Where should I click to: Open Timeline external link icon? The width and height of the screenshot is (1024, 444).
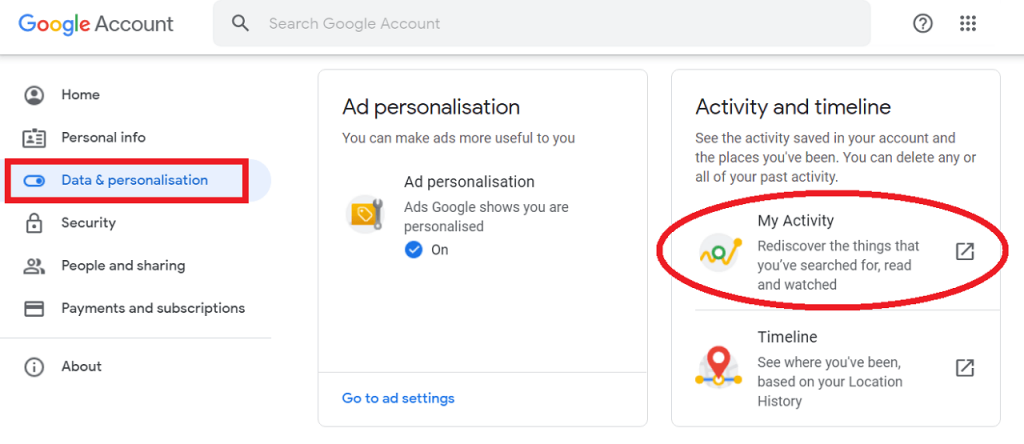965,368
